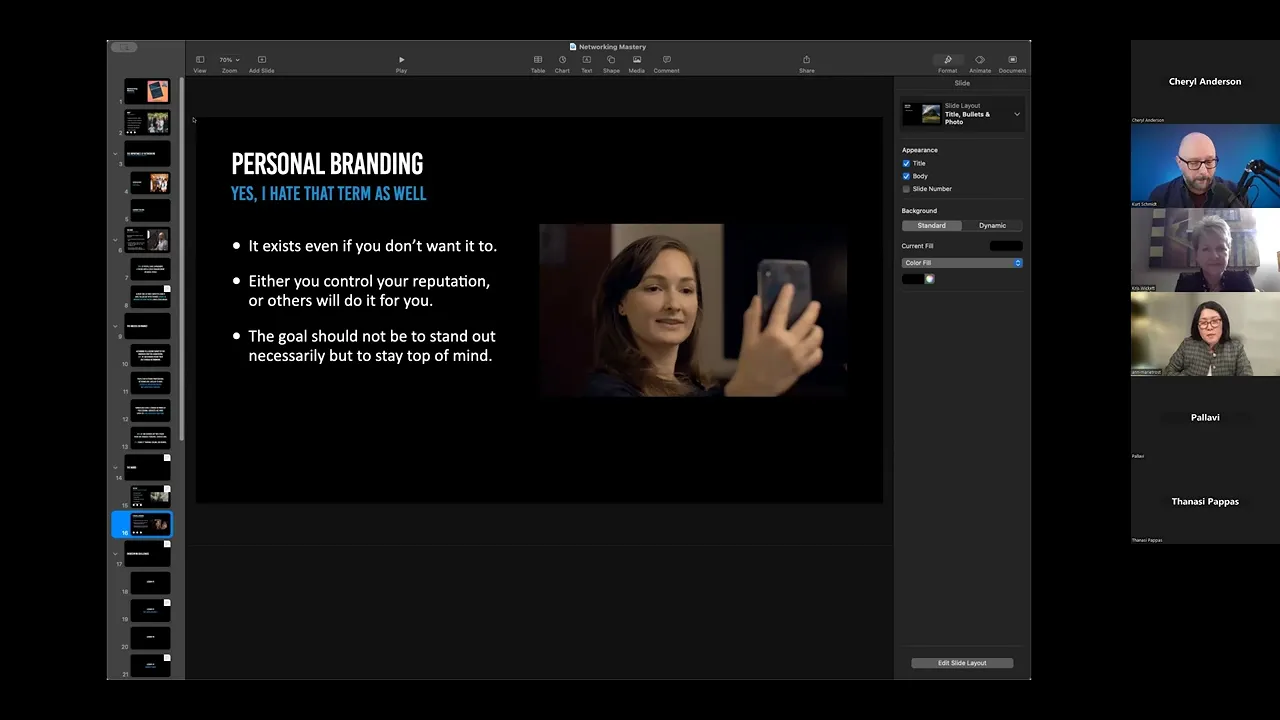Enable the Slide Number checkbox

pos(906,189)
